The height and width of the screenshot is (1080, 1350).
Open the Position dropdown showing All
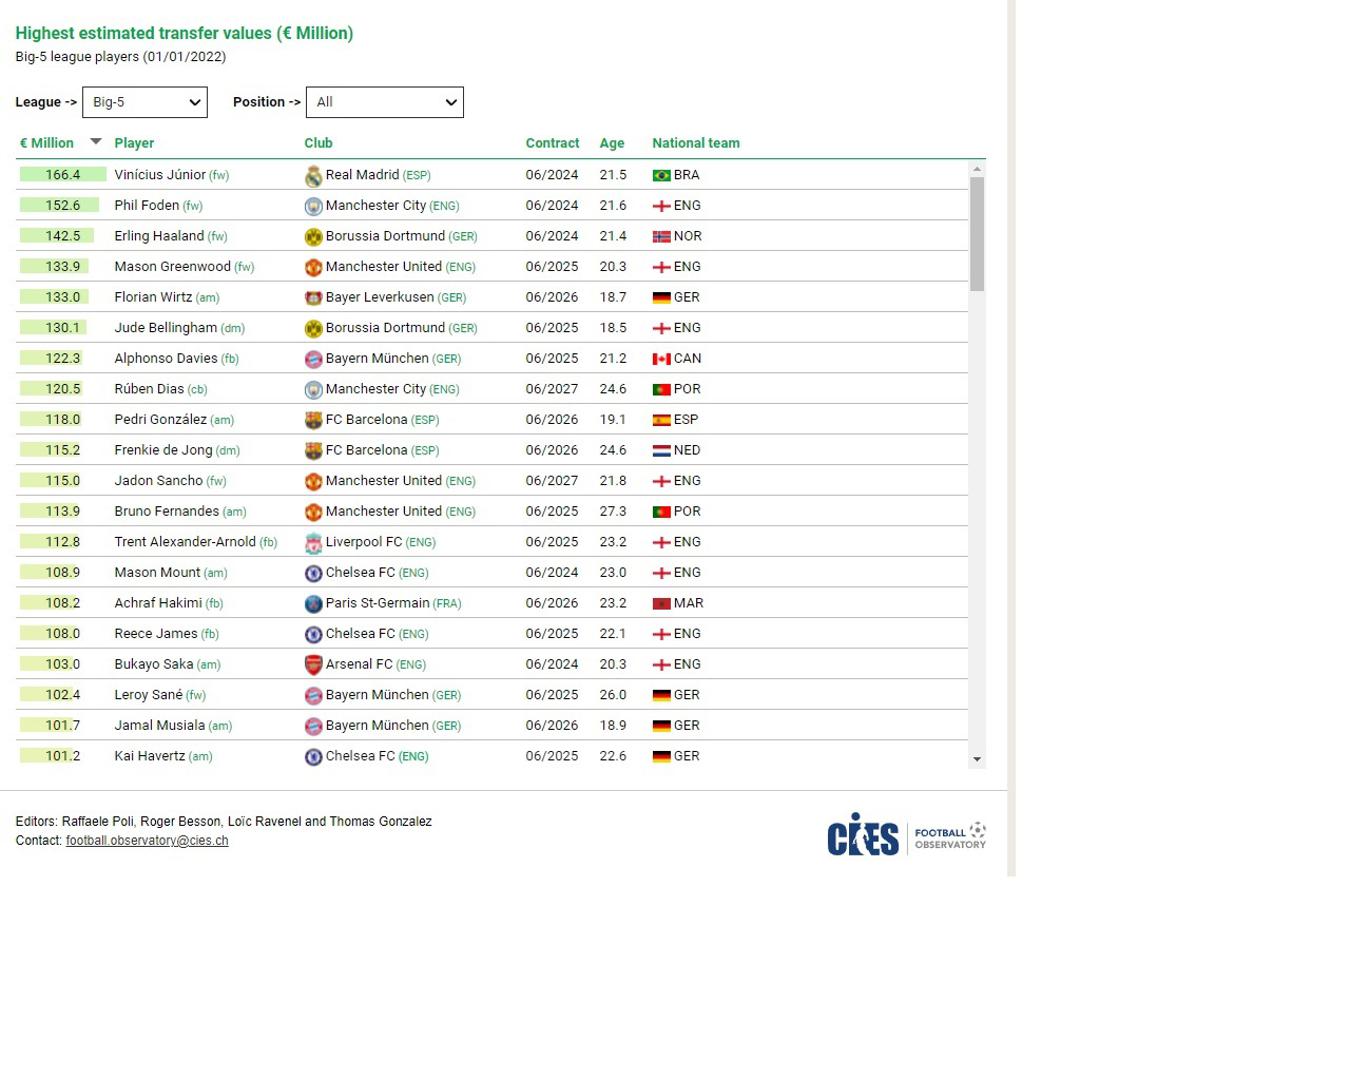coord(385,102)
